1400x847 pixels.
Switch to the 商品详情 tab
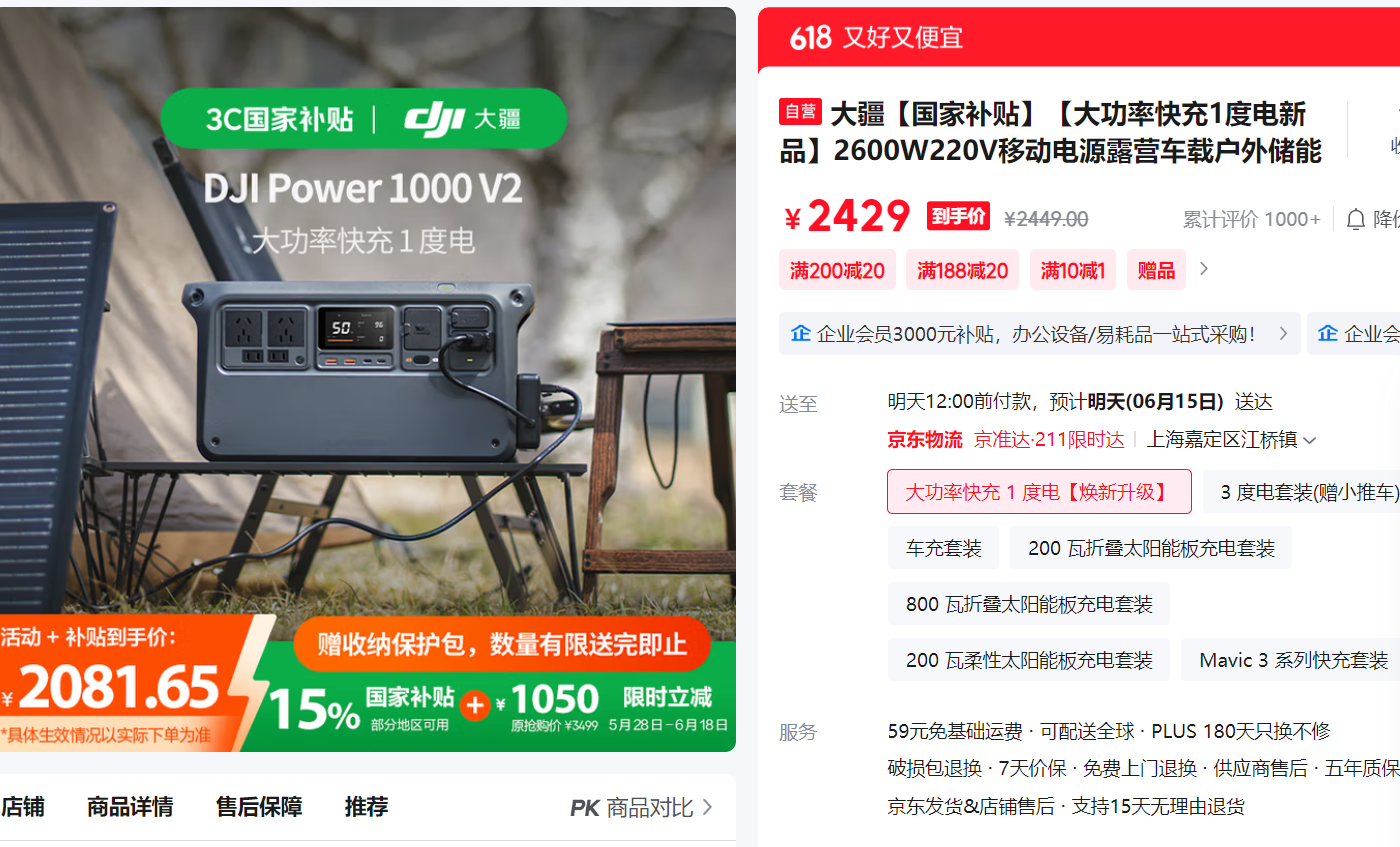tap(130, 807)
